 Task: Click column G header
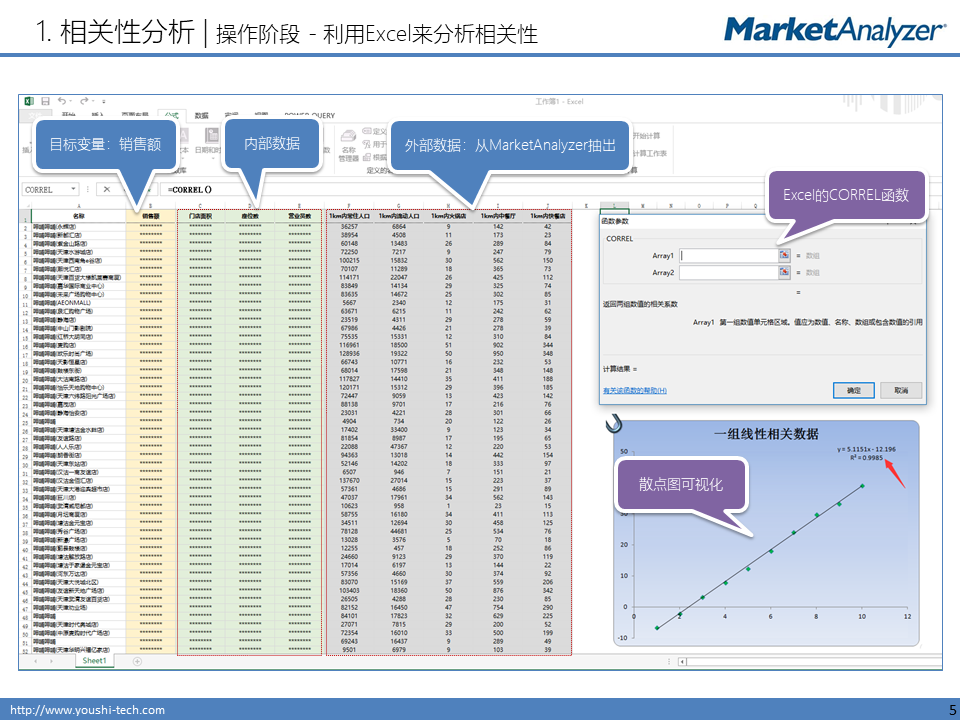pyautogui.click(x=399, y=206)
